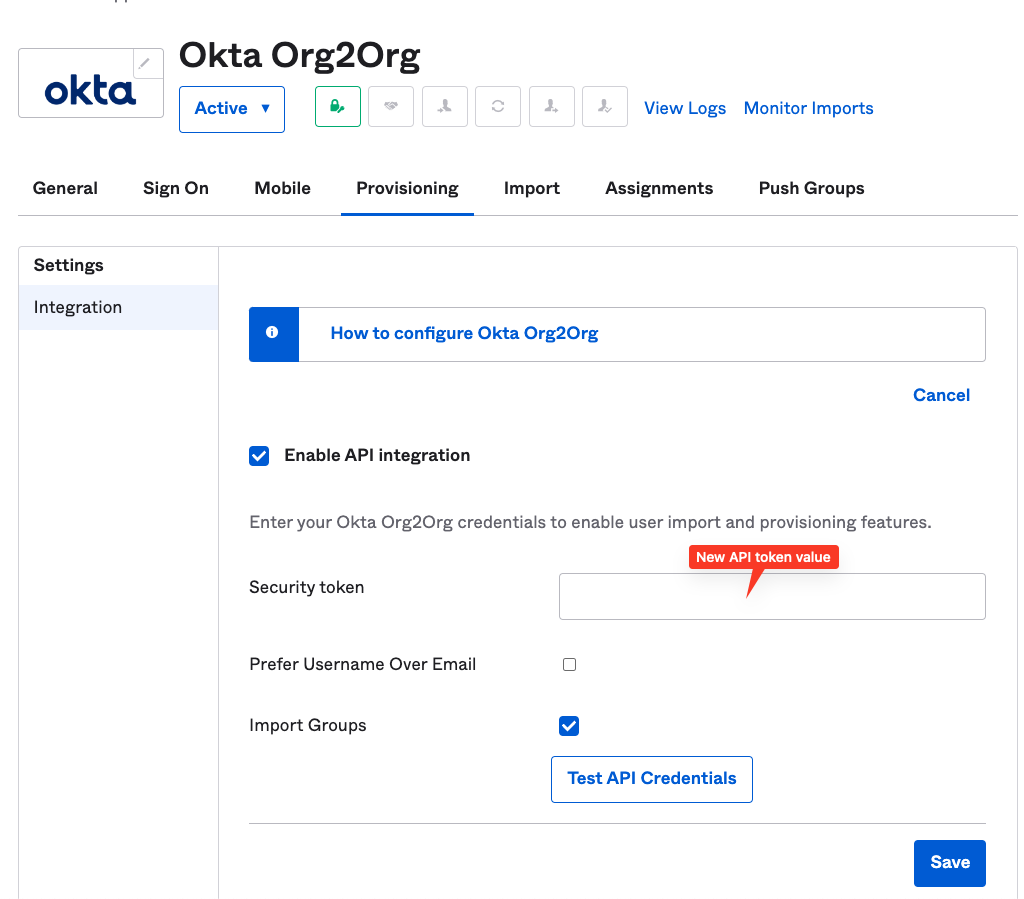Viewport: 1024px width, 899px height.
Task: Check Prefer Username Over Email box
Action: click(x=569, y=665)
